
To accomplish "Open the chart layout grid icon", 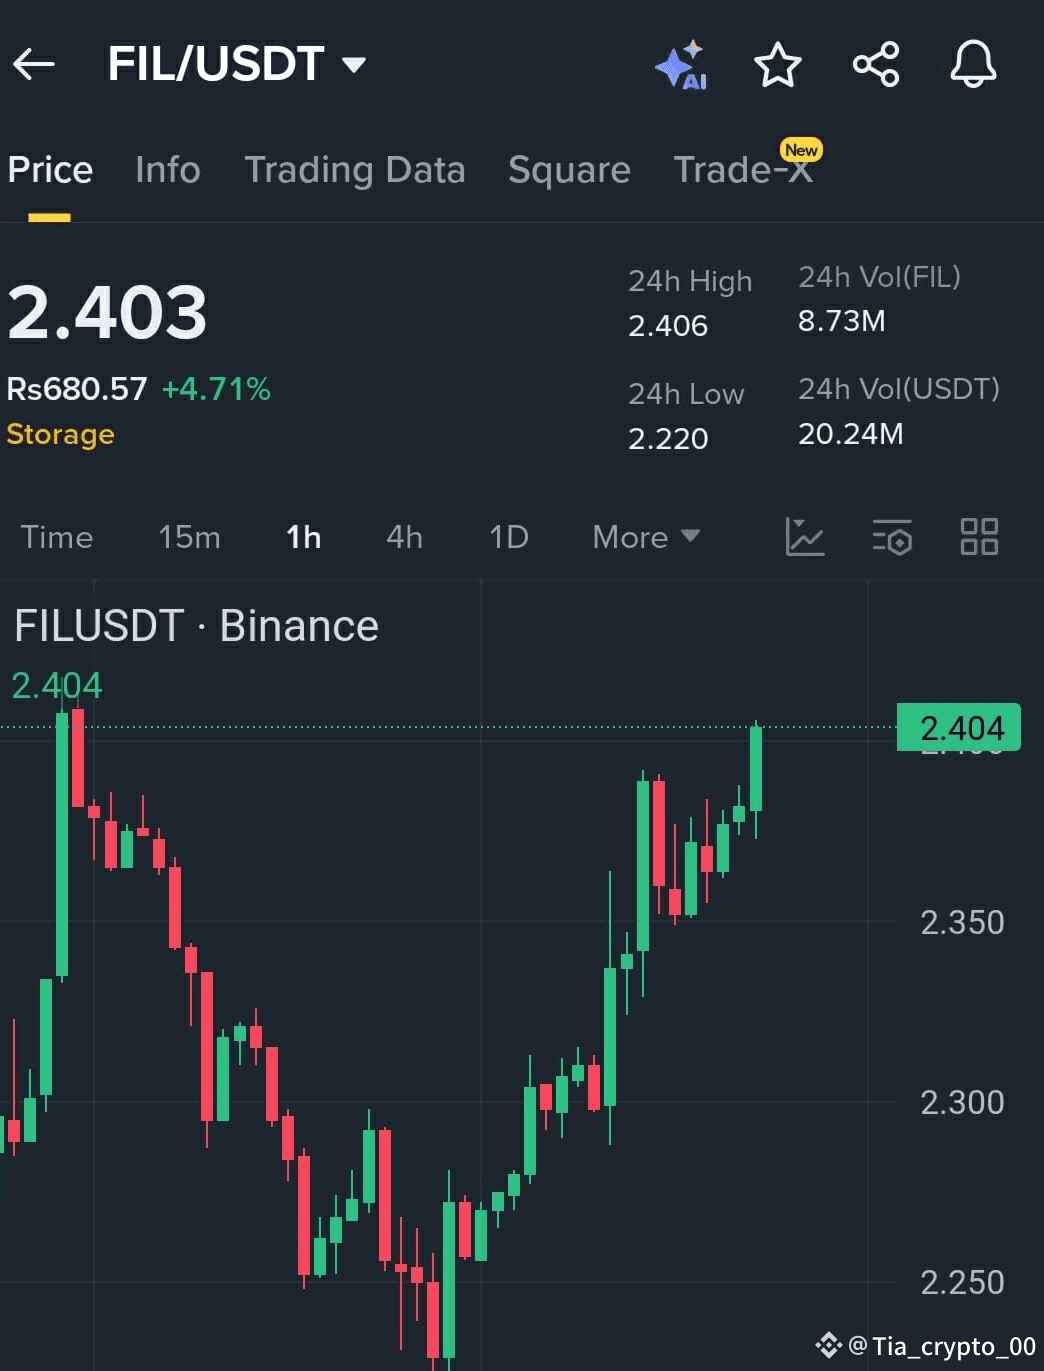I will (979, 537).
